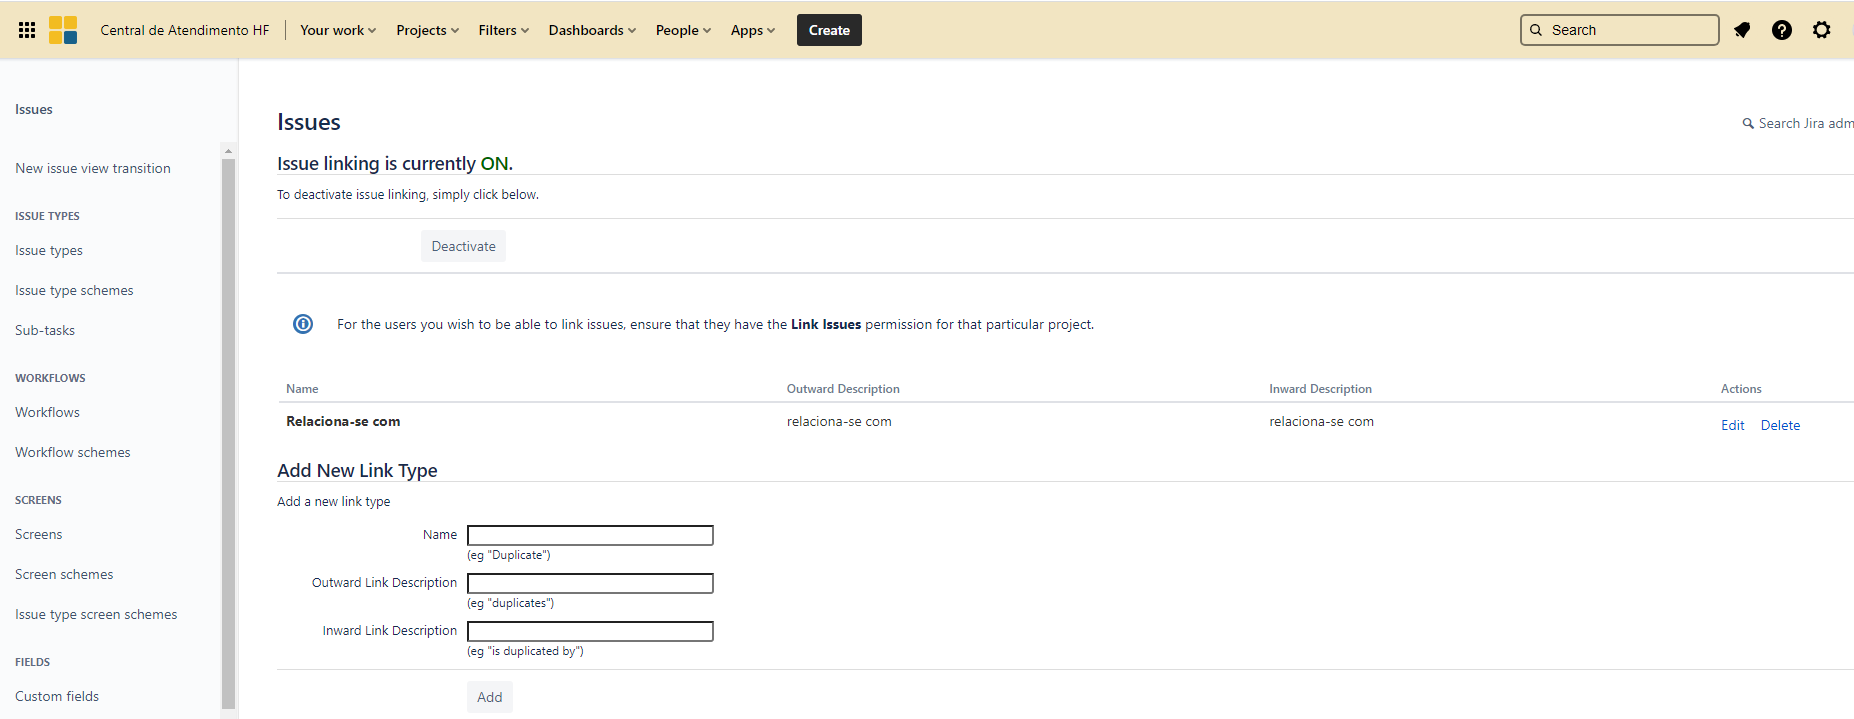Click Deactivate to turn off issue linking
The image size is (1854, 719).
(x=463, y=246)
